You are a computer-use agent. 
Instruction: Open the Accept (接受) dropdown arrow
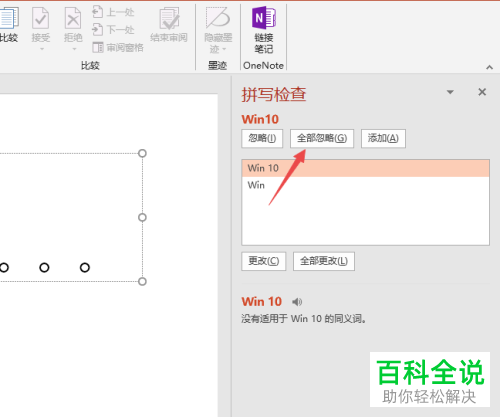(x=42, y=49)
